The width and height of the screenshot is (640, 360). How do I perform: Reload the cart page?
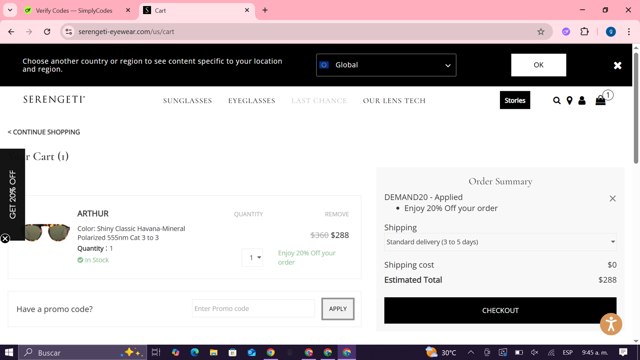tap(47, 31)
